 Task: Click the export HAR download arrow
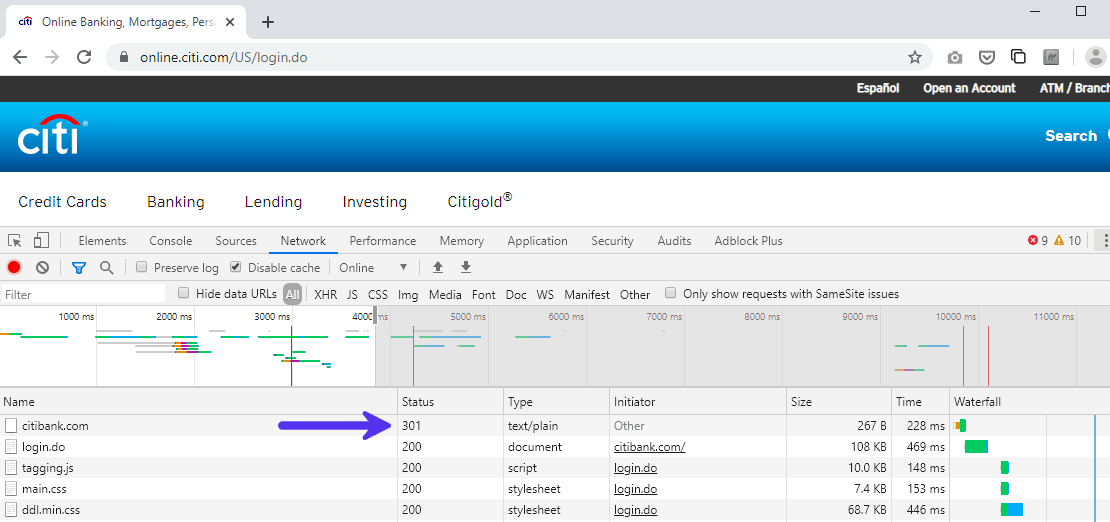465,268
